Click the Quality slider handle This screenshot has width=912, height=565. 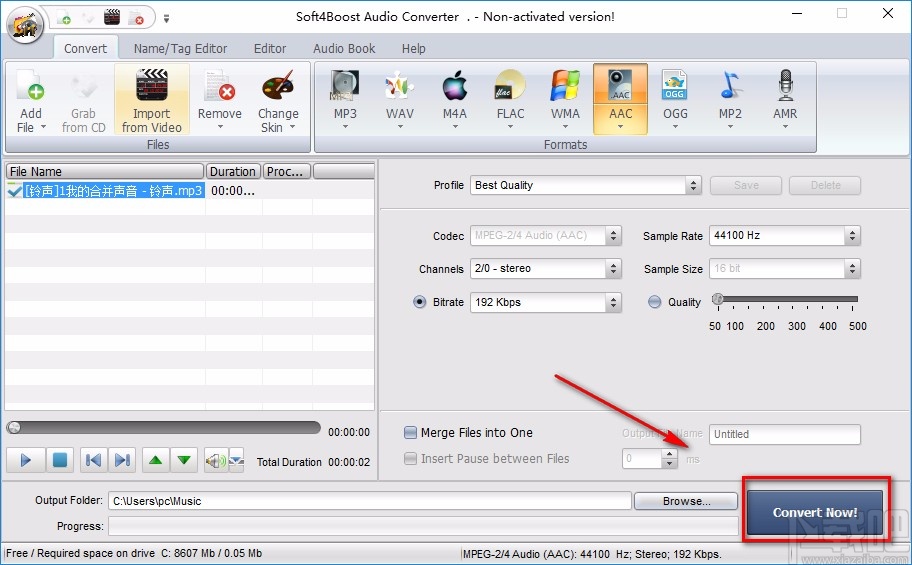[x=718, y=299]
